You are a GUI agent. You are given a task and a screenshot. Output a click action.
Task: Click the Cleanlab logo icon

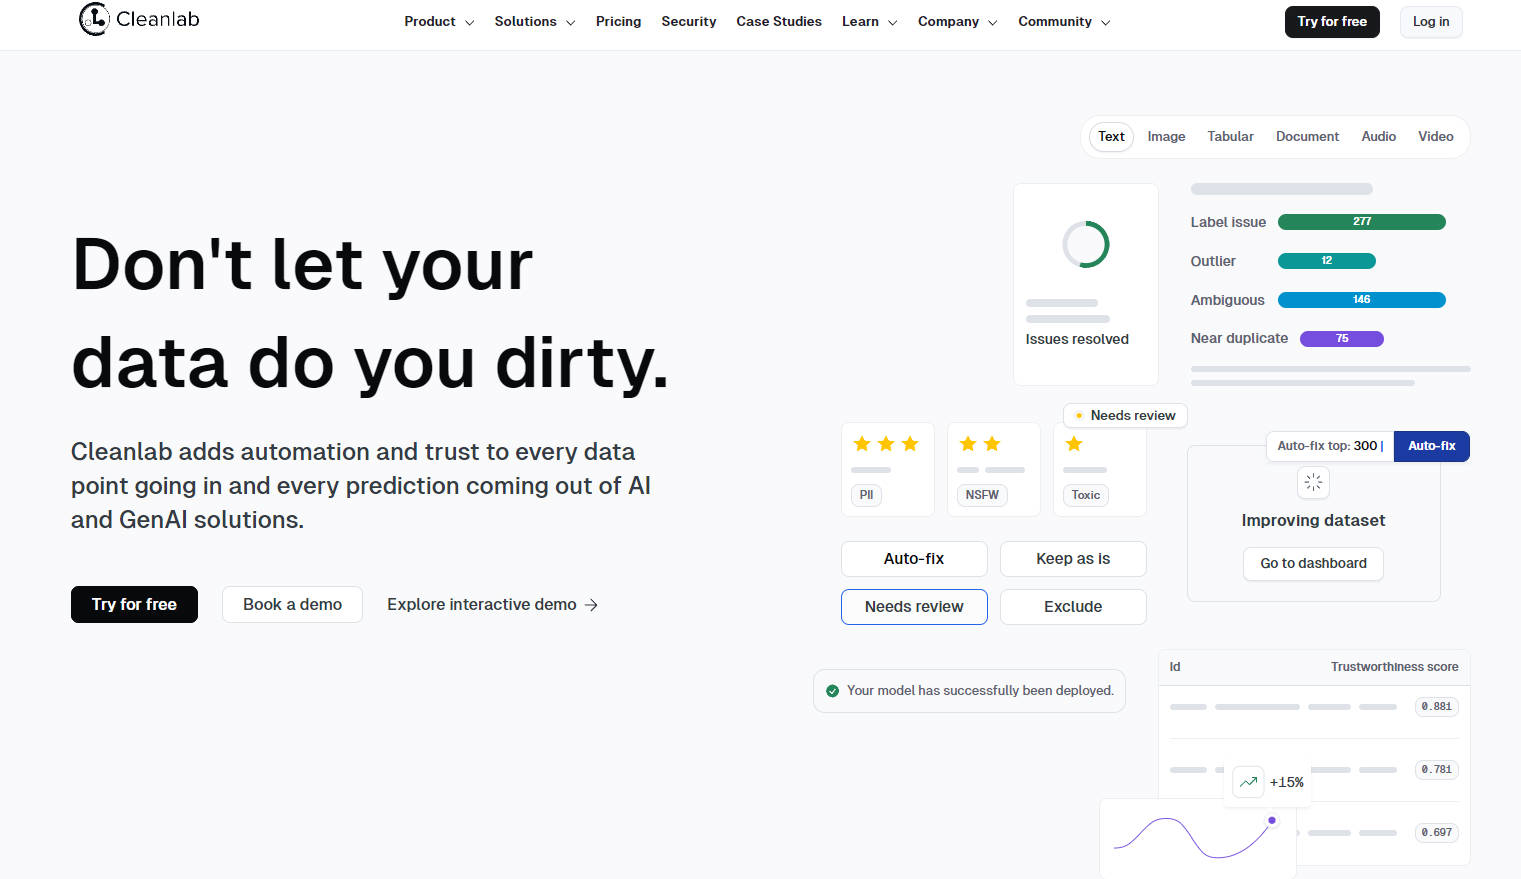94,19
